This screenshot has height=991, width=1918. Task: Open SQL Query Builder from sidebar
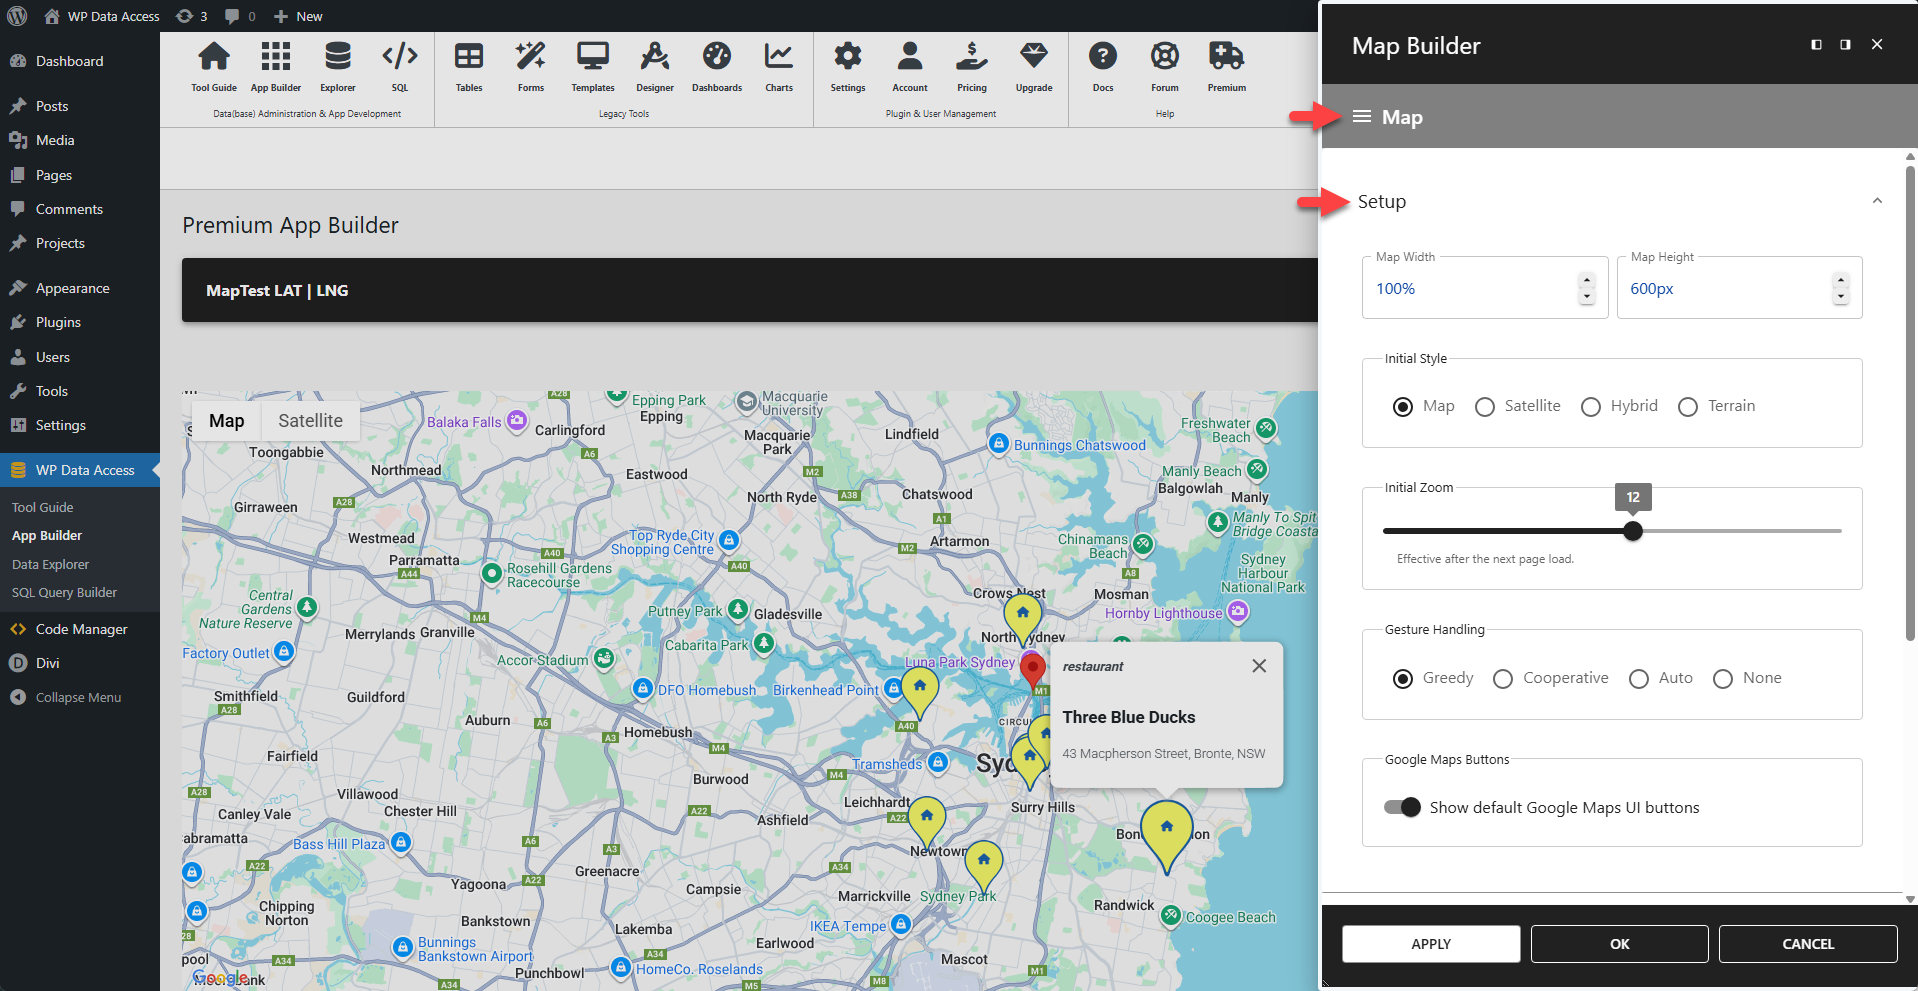tap(64, 592)
